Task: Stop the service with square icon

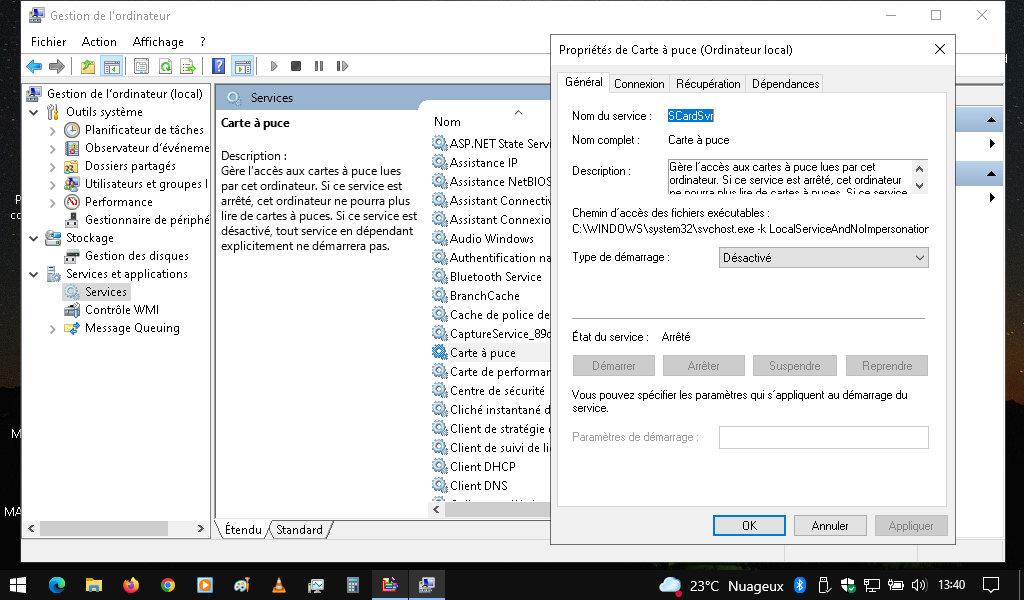Action: coord(296,66)
